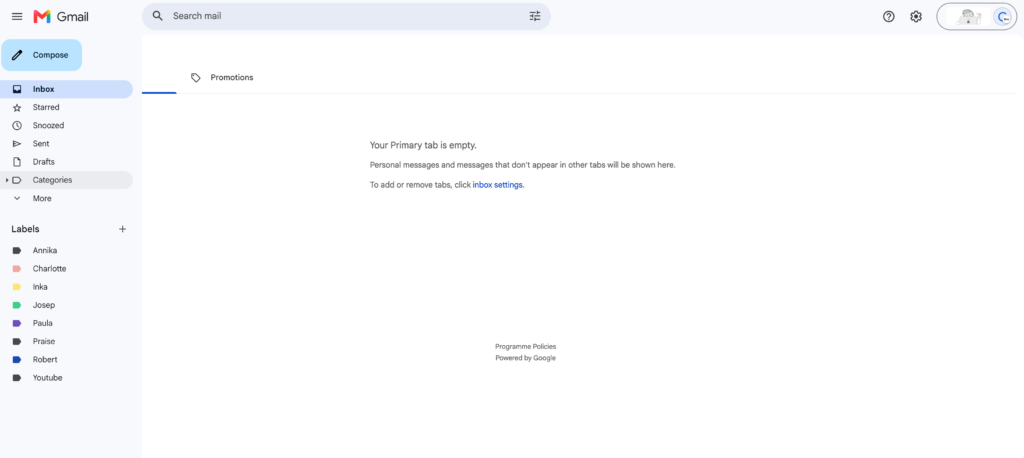Screen dimensions: 1024x458
Task: Click the Compose pencil icon
Action: pos(18,55)
